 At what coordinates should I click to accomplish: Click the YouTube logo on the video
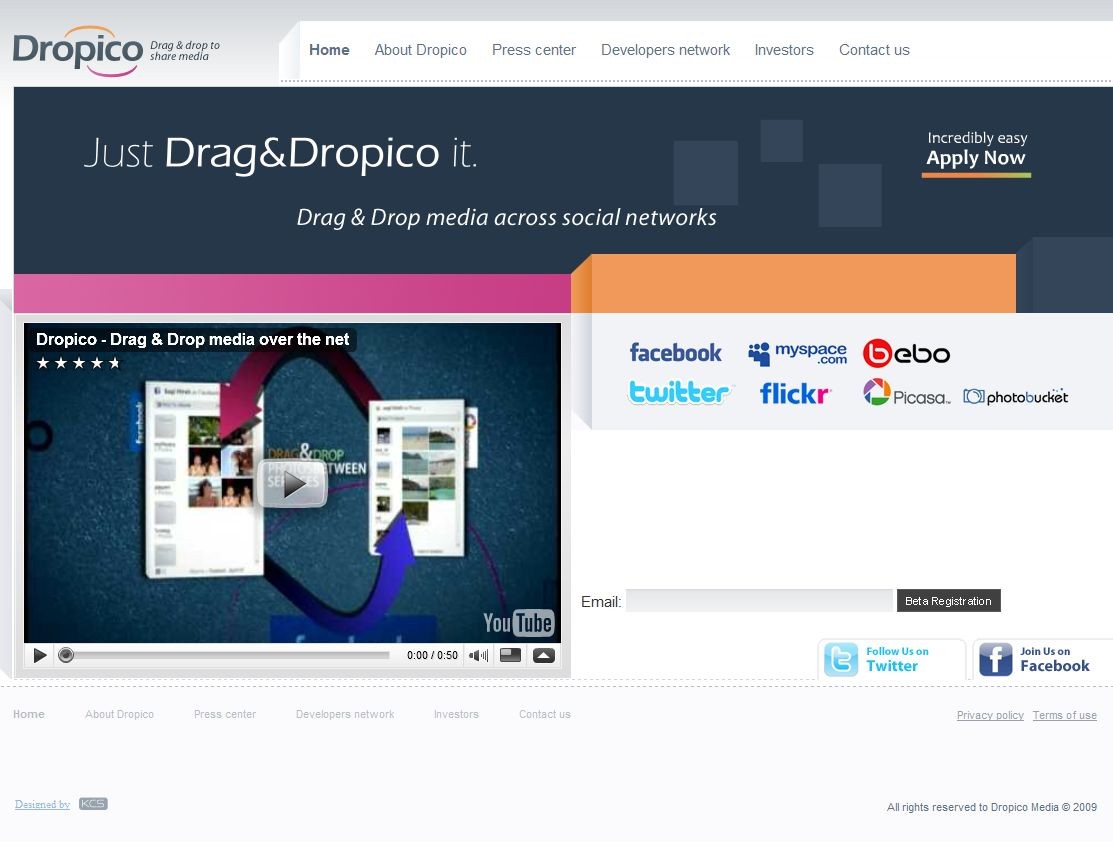pos(518,623)
